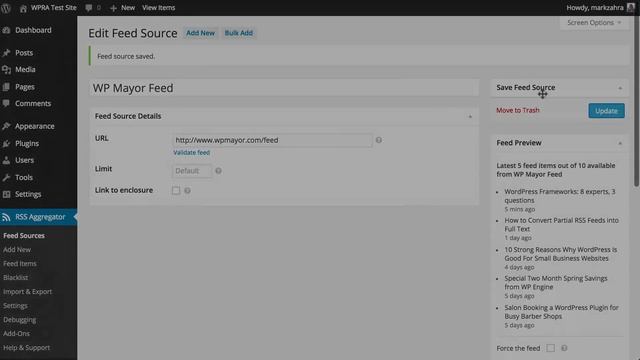This screenshot has height=360, width=640.
Task: Open Import & Export submenu item
Action: pos(27,292)
